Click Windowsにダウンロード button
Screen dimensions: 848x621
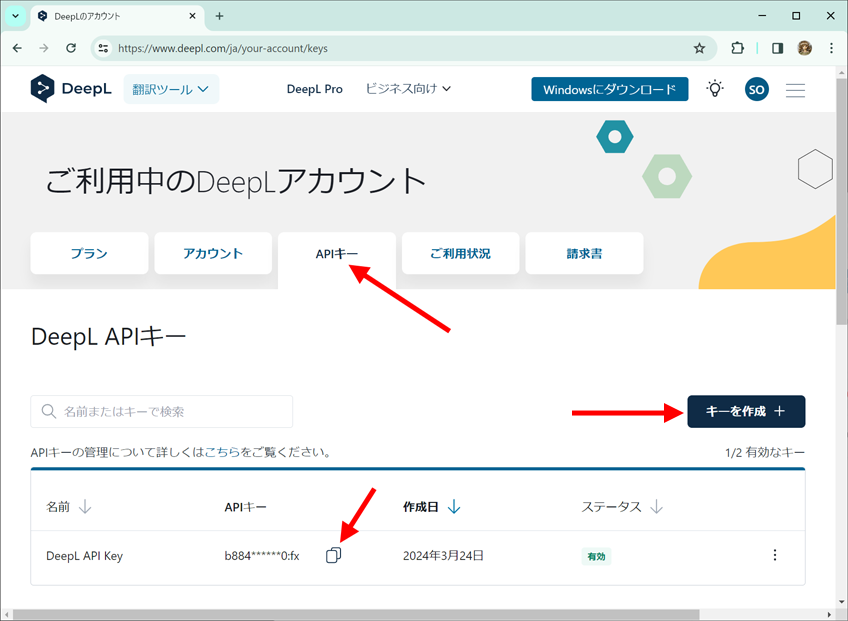[609, 89]
